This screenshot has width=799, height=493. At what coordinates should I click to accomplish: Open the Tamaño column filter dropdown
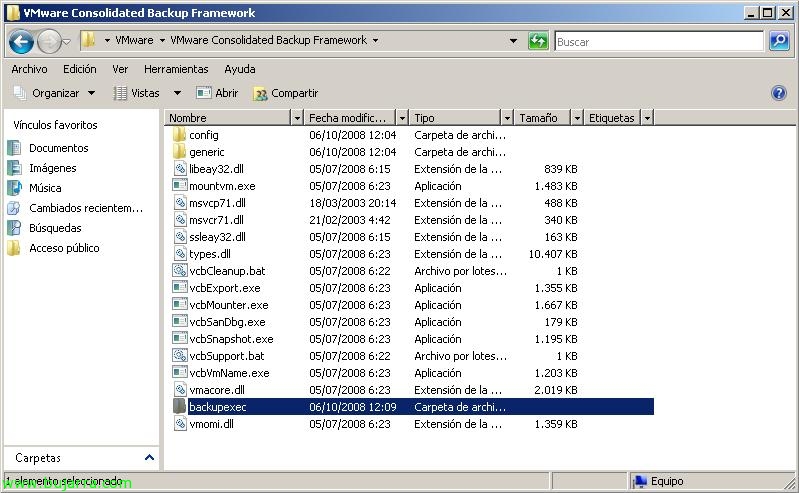click(x=577, y=118)
